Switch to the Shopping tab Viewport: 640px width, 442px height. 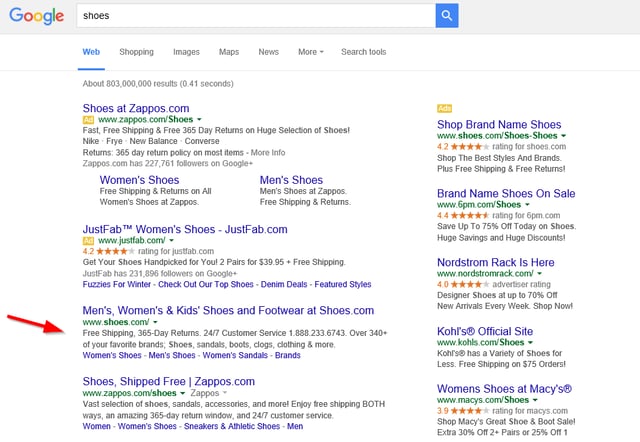pyautogui.click(x=136, y=52)
